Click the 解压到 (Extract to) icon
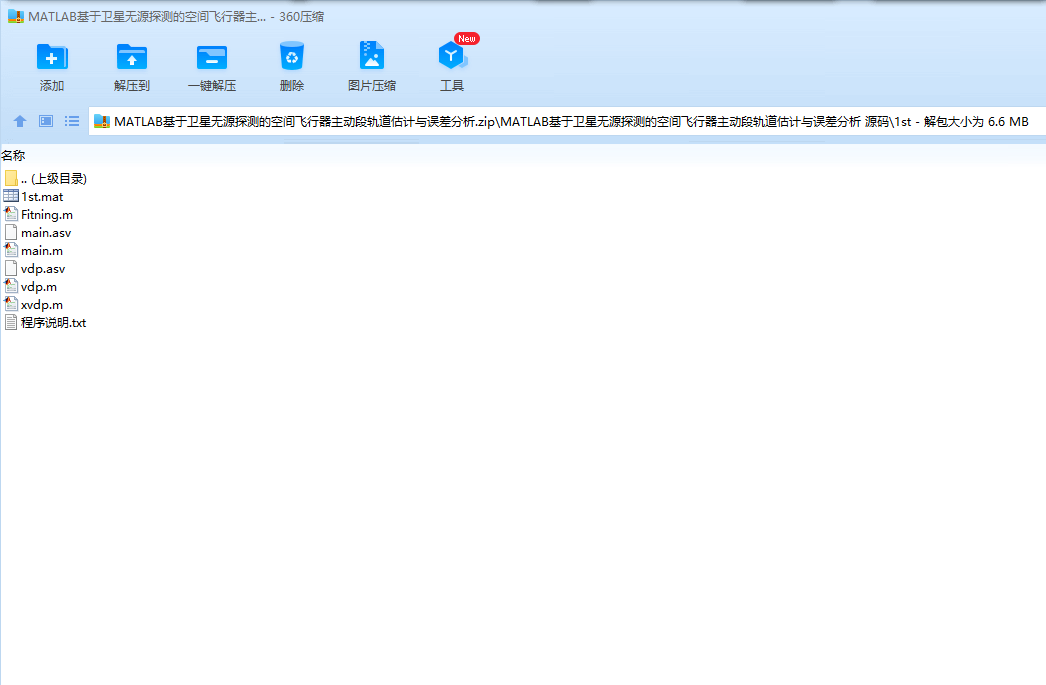This screenshot has width=1046, height=685. [x=131, y=57]
